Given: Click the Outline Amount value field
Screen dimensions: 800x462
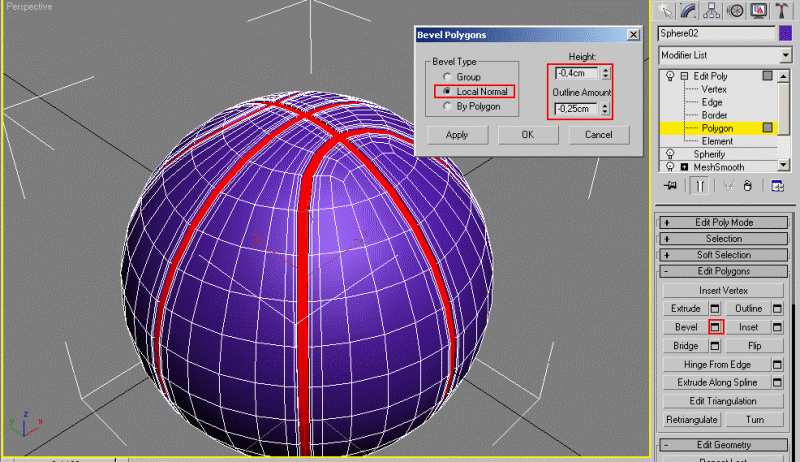Looking at the screenshot, I should (577, 109).
